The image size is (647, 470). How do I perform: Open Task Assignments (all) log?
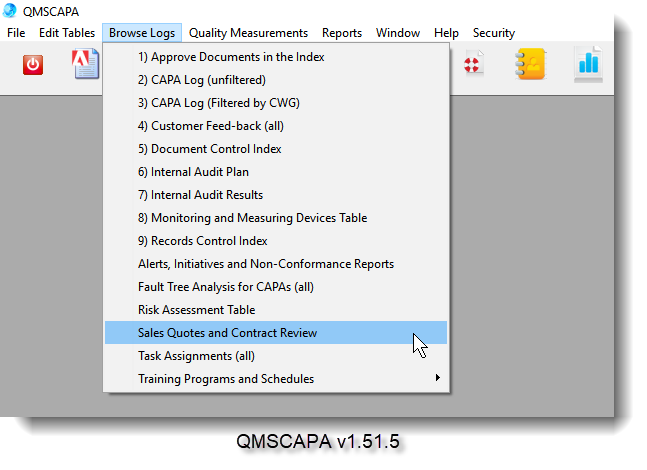tap(196, 356)
